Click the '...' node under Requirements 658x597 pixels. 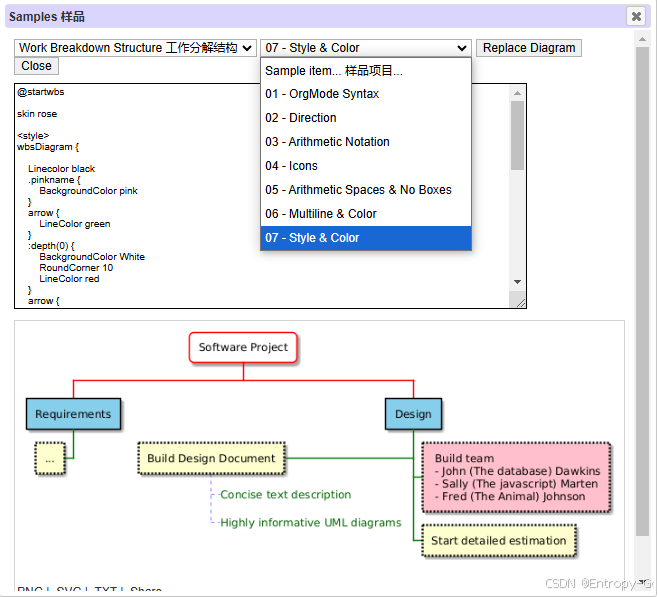pyautogui.click(x=50, y=459)
